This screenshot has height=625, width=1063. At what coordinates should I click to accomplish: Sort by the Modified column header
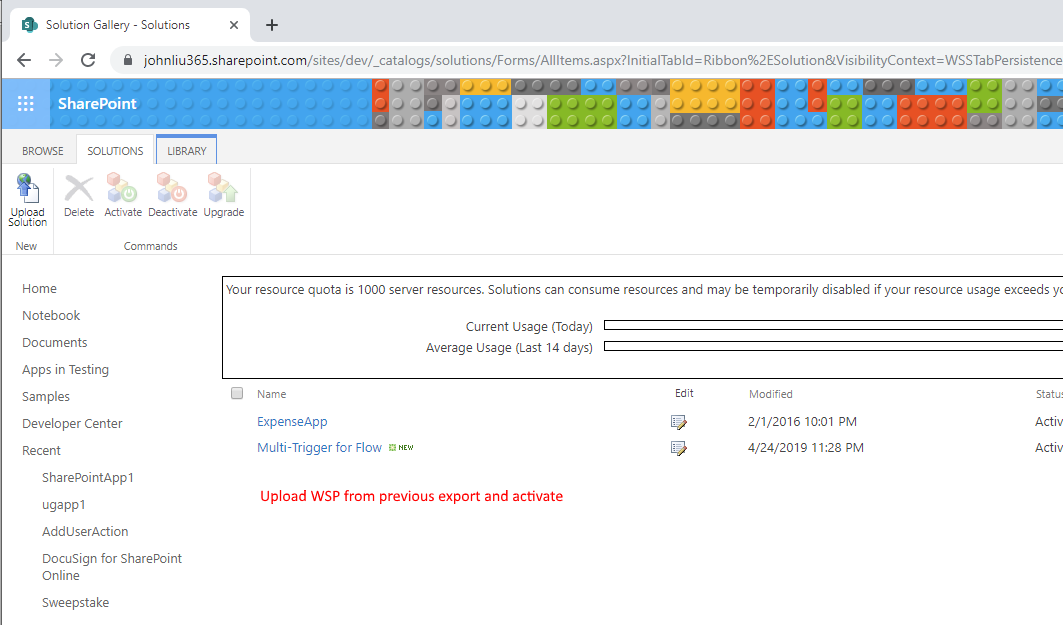point(770,394)
